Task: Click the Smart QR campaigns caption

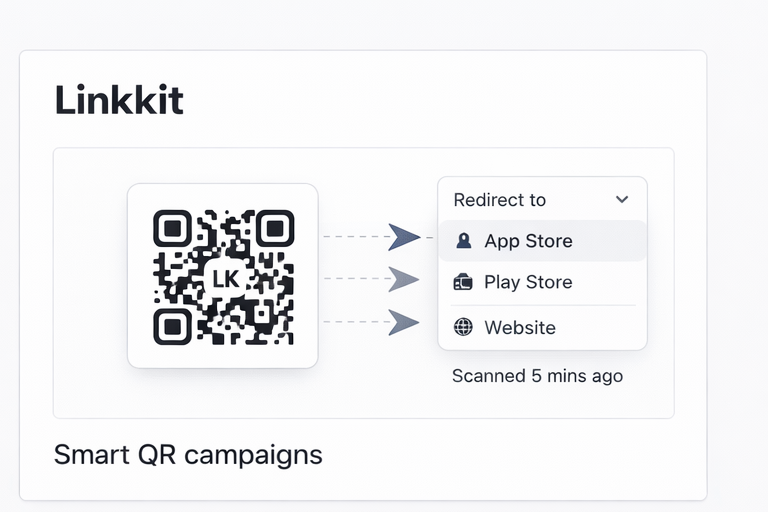Action: point(188,455)
